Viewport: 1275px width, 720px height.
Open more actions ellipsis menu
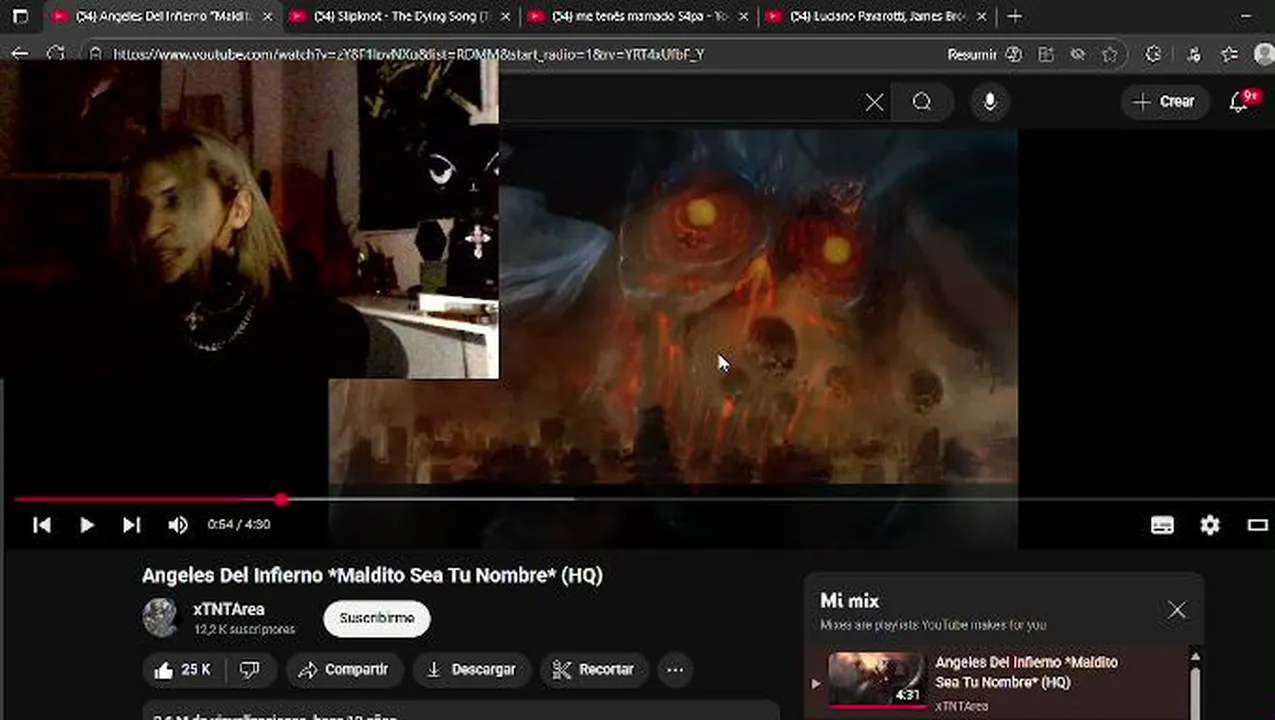(675, 670)
